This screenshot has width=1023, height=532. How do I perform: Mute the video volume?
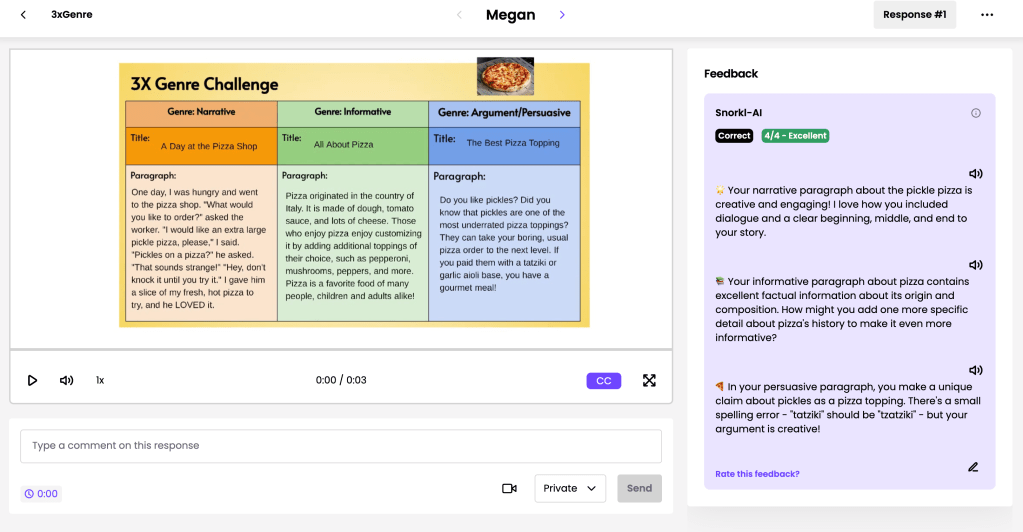click(66, 380)
